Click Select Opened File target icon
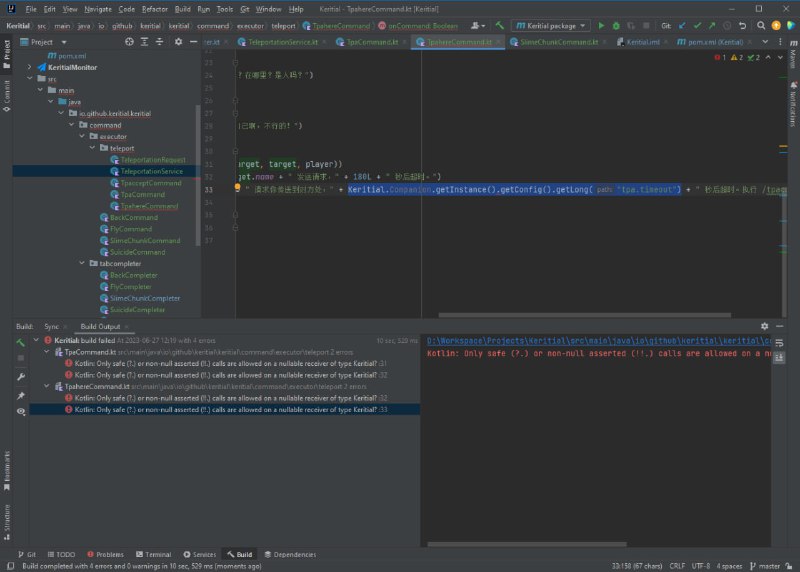 [x=129, y=42]
